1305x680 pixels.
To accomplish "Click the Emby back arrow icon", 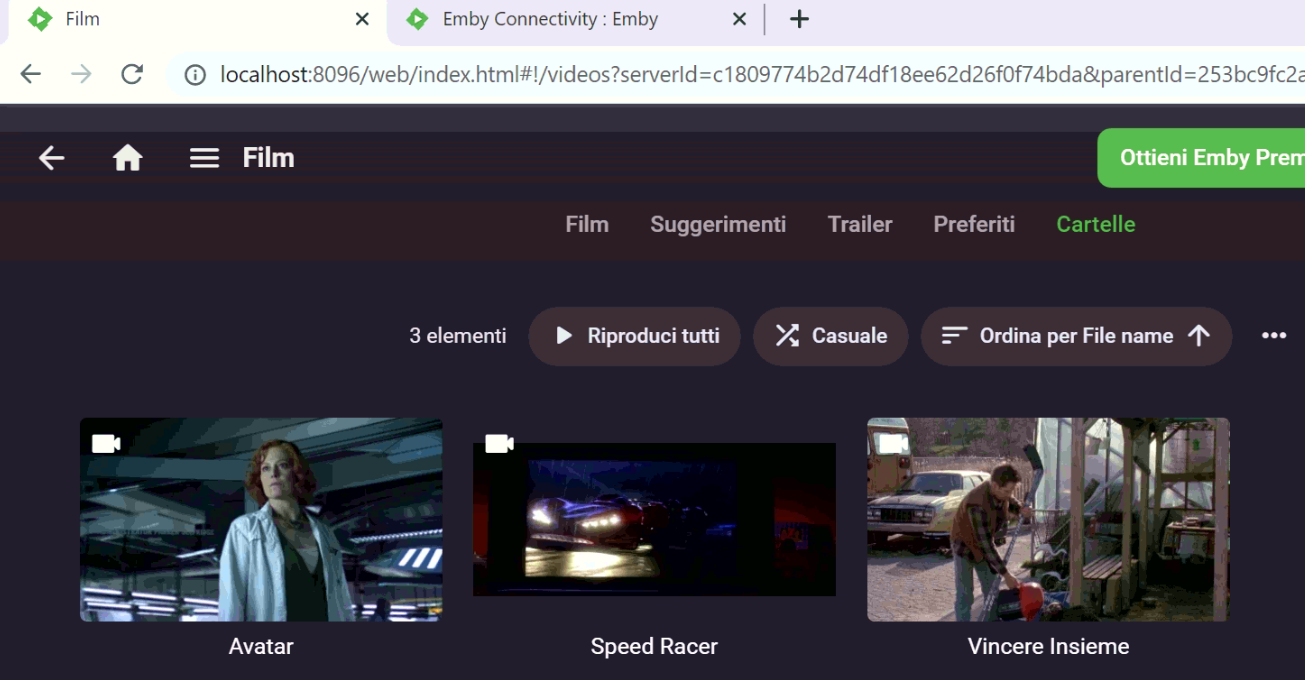I will coord(51,158).
